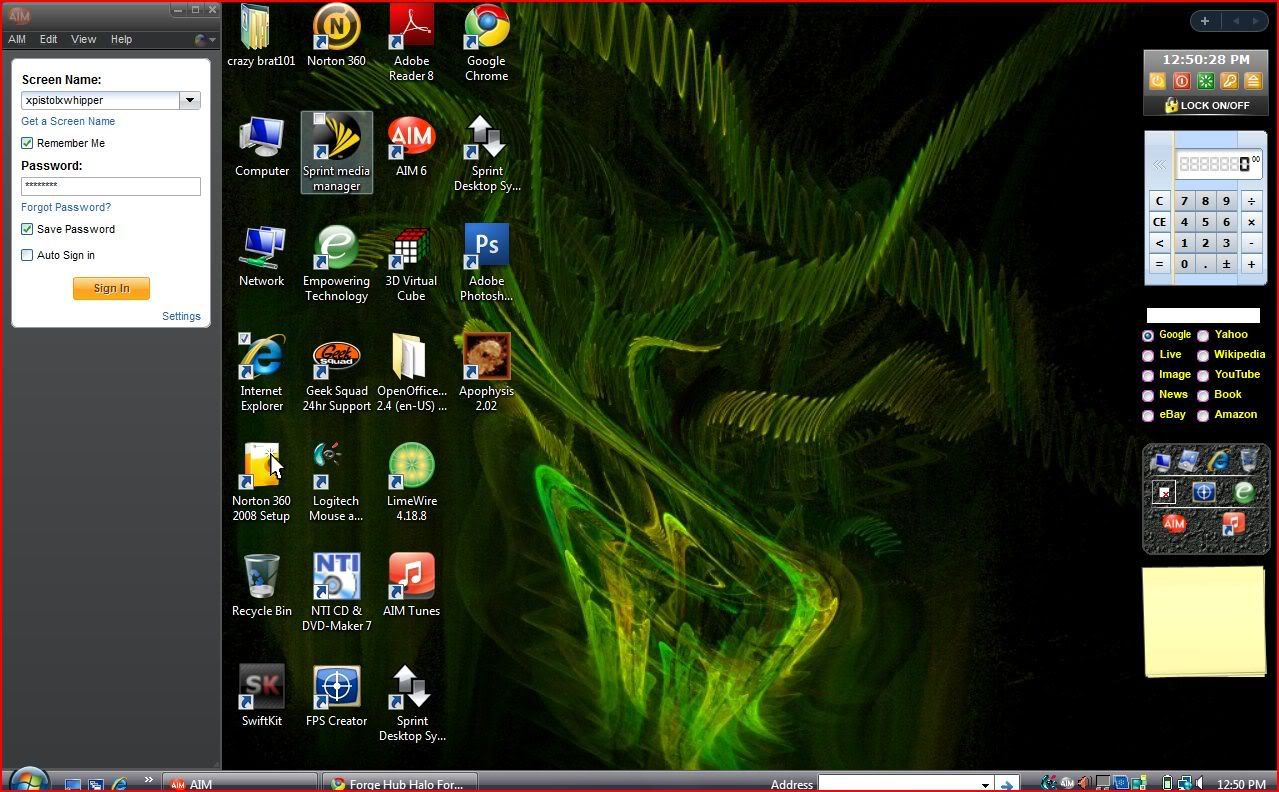Click AIM icon in launcher gadget

[1174, 523]
